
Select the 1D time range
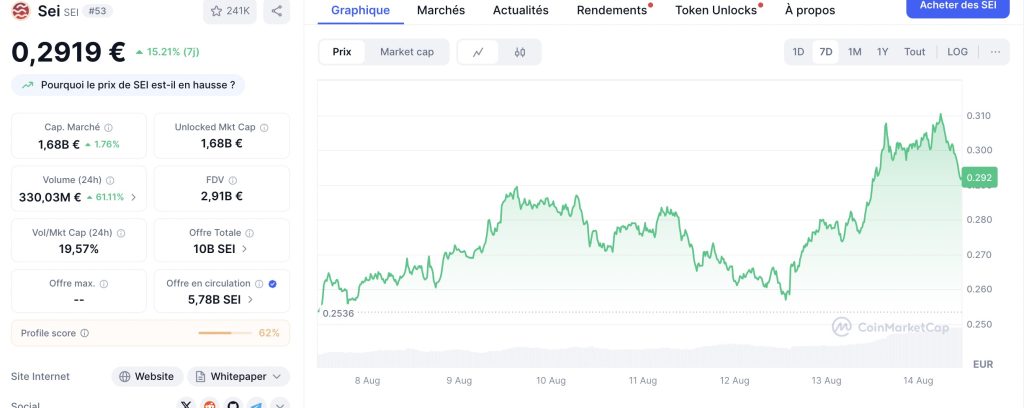pos(798,52)
